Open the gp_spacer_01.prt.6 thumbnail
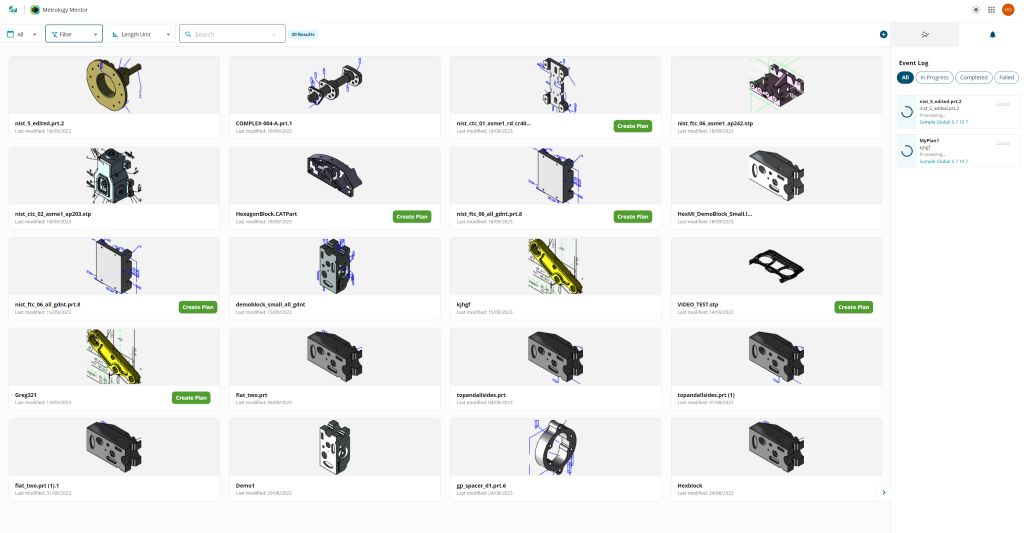The height and width of the screenshot is (533, 1024). (555, 446)
